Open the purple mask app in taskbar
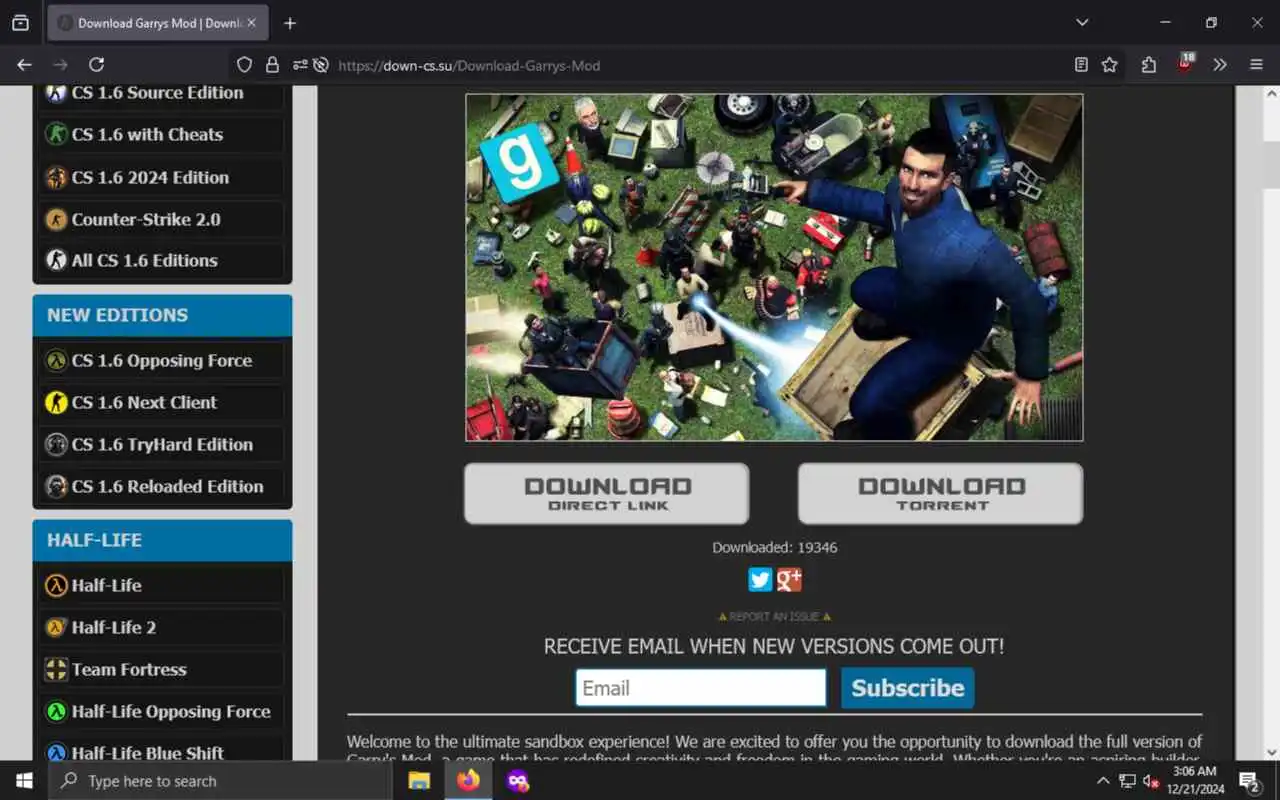1280x800 pixels. pyautogui.click(x=517, y=781)
